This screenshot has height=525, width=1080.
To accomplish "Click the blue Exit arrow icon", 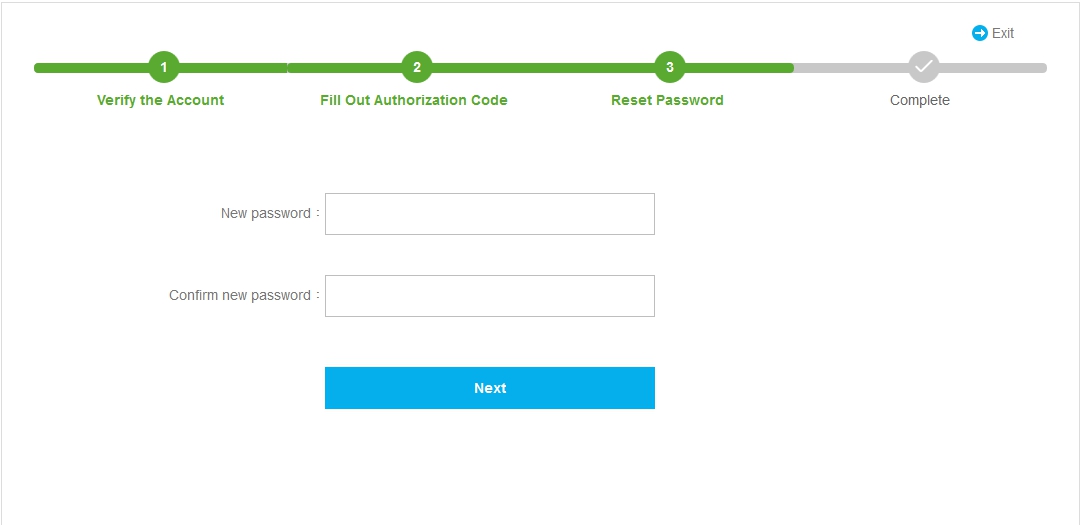I will point(979,33).
